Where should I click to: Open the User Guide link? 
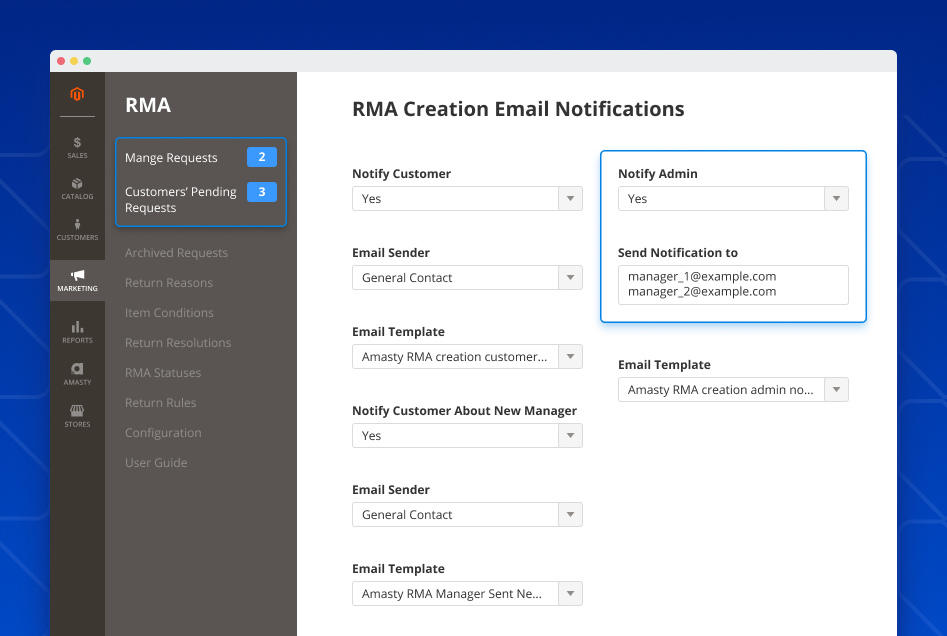[x=156, y=462]
